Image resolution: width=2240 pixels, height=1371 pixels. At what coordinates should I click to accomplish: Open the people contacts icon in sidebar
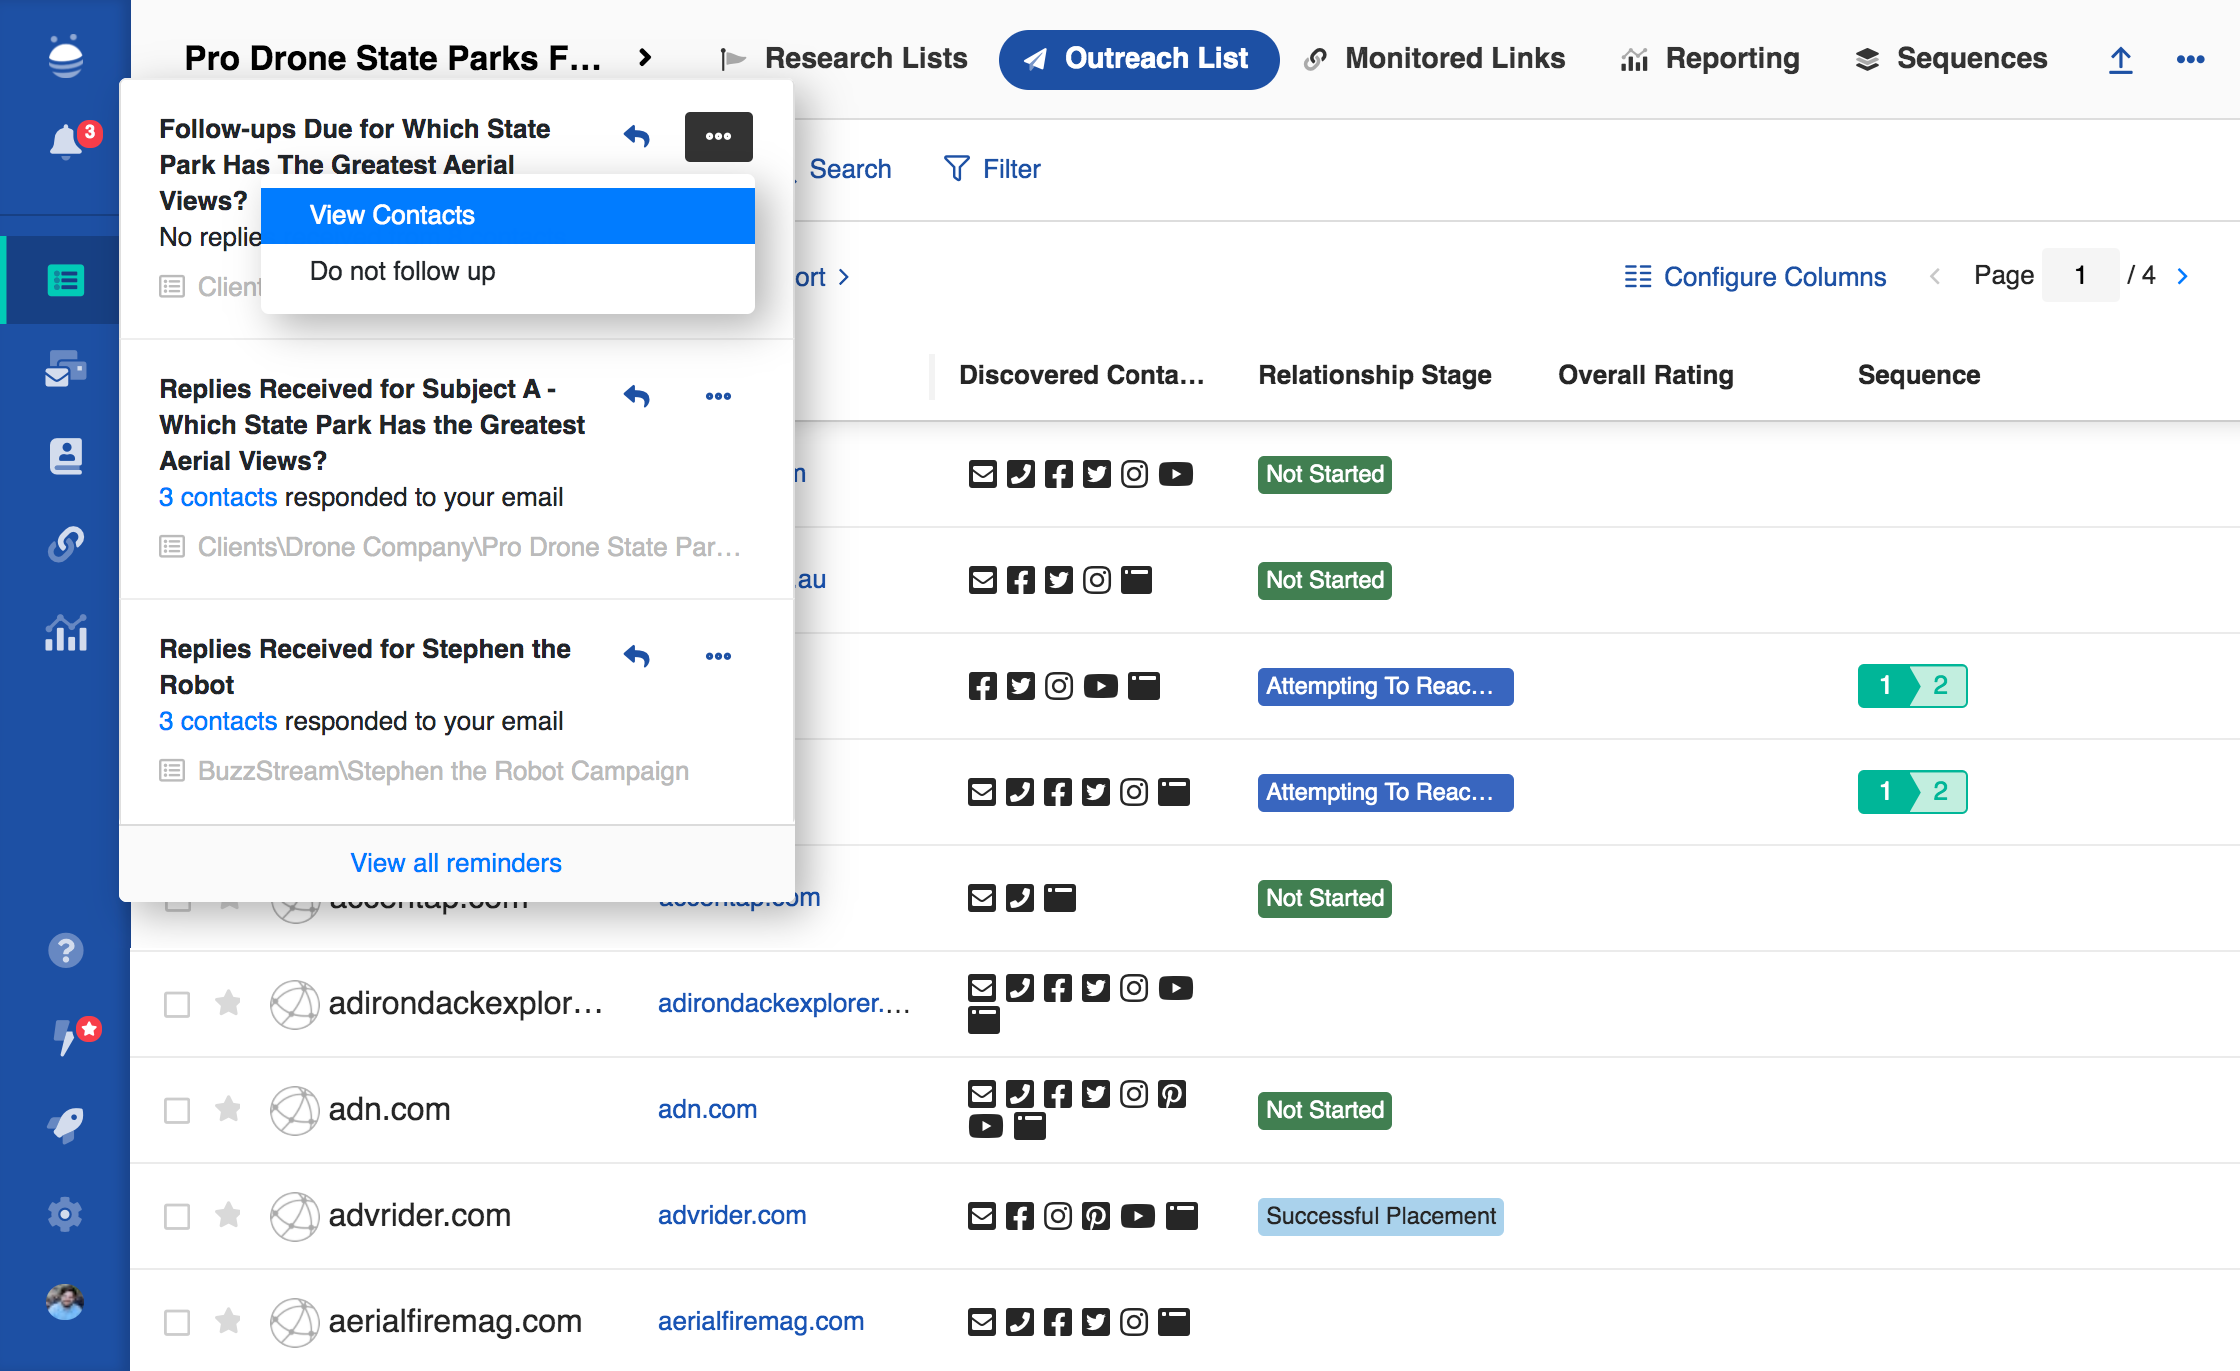(x=66, y=456)
